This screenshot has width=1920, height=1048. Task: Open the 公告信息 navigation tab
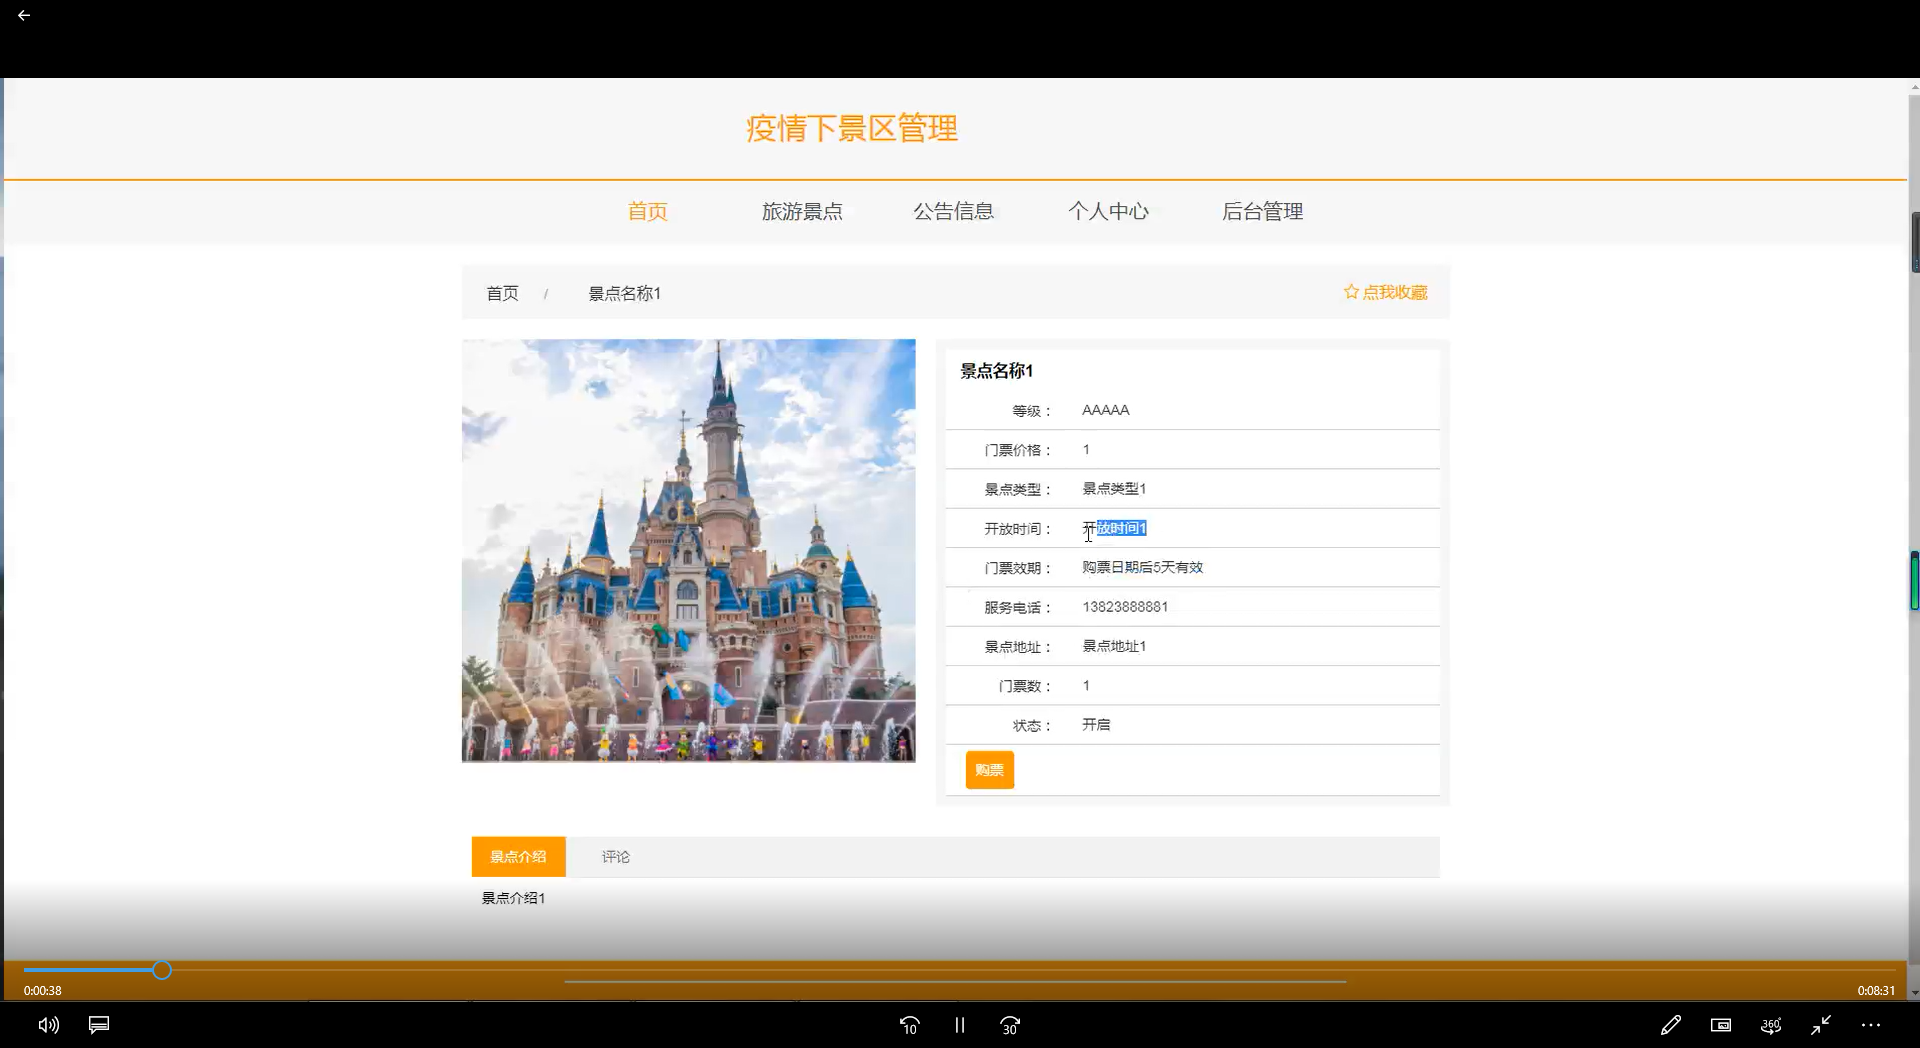tap(954, 211)
